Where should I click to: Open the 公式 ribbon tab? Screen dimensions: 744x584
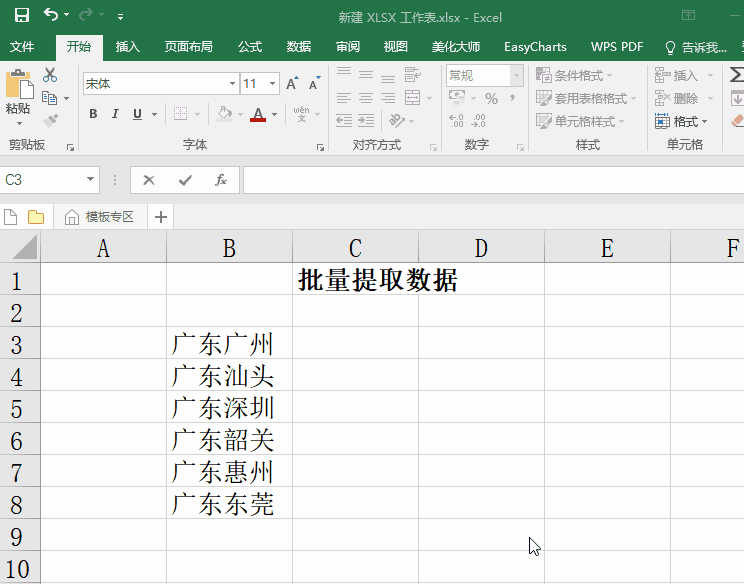(x=250, y=47)
